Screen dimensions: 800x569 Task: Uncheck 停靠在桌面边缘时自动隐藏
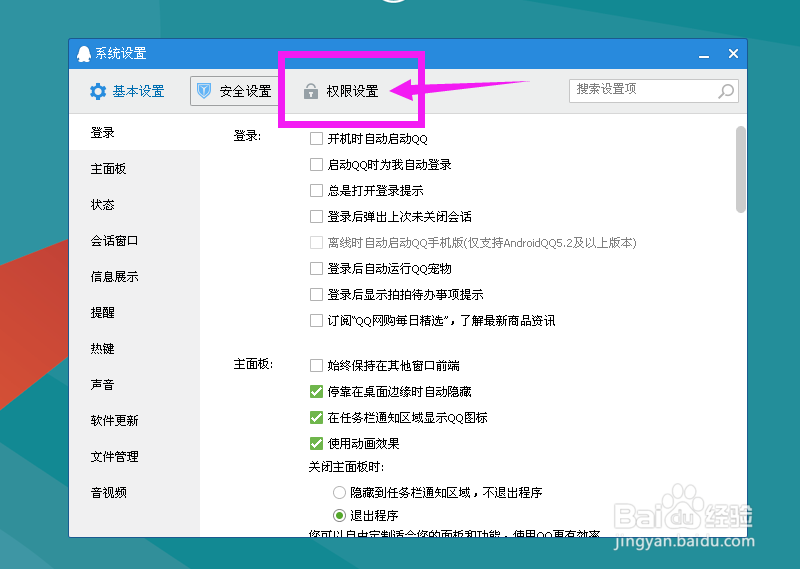[x=316, y=391]
